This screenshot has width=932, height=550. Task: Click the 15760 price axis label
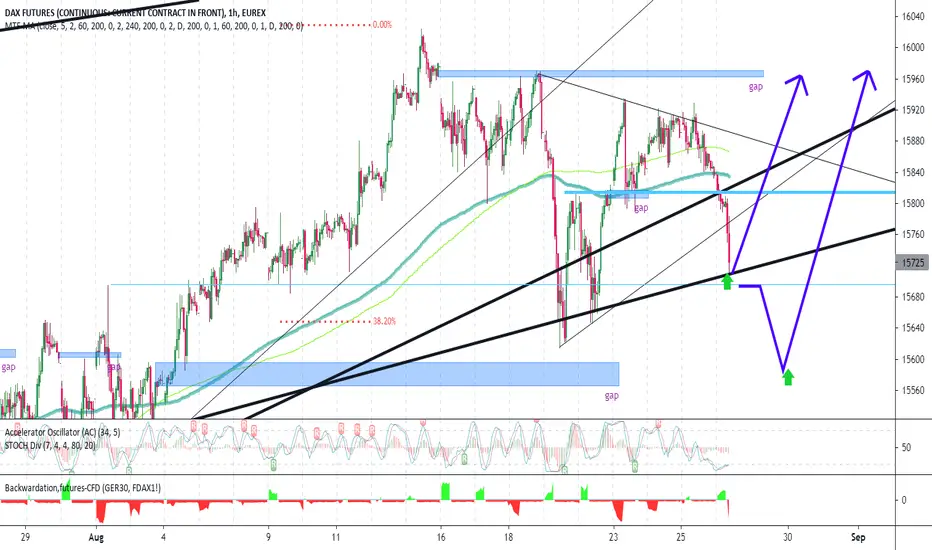pyautogui.click(x=913, y=234)
